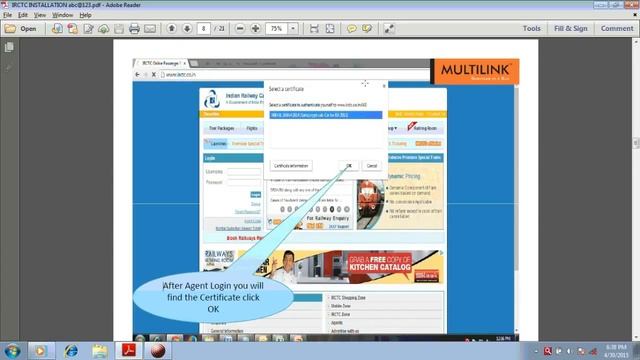Viewport: 640px width, 360px height.
Task: Click the create PDF online icon
Action: click(73, 29)
